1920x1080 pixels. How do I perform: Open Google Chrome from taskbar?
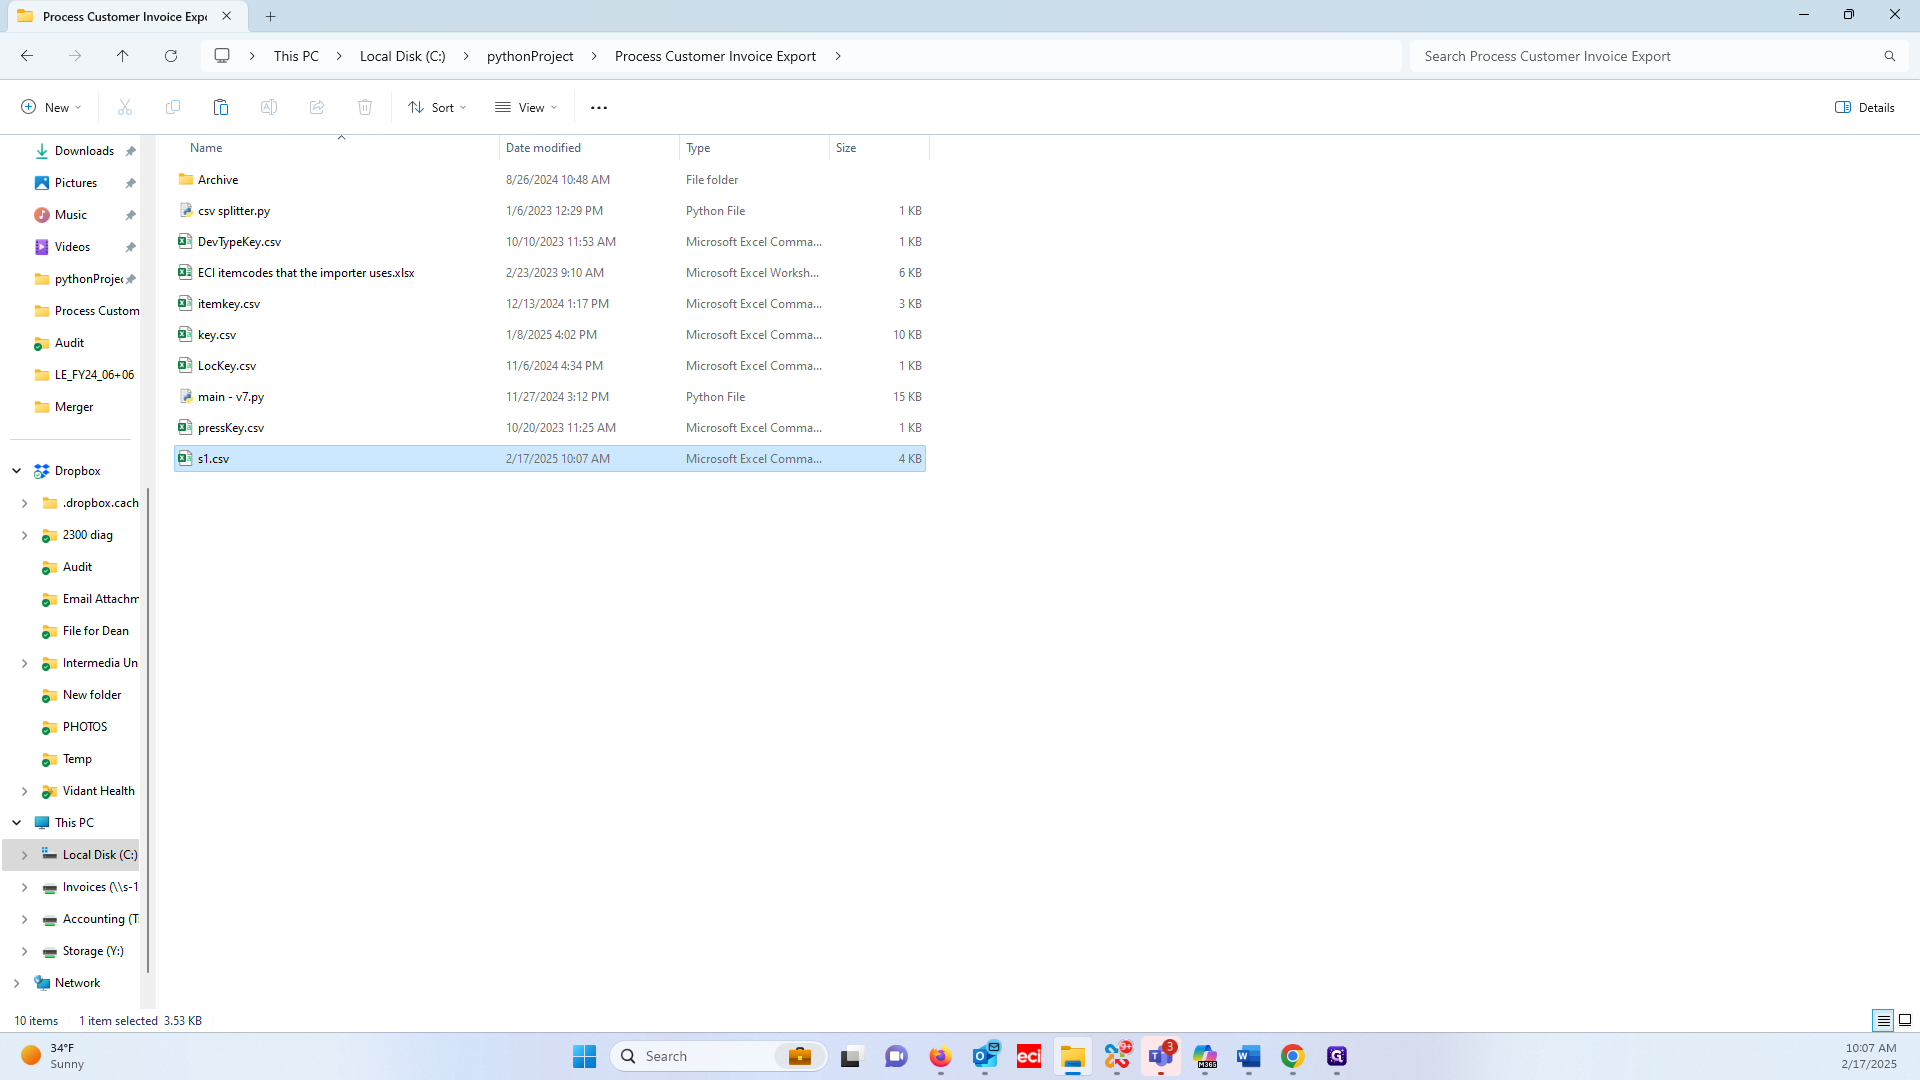[x=1292, y=1056]
